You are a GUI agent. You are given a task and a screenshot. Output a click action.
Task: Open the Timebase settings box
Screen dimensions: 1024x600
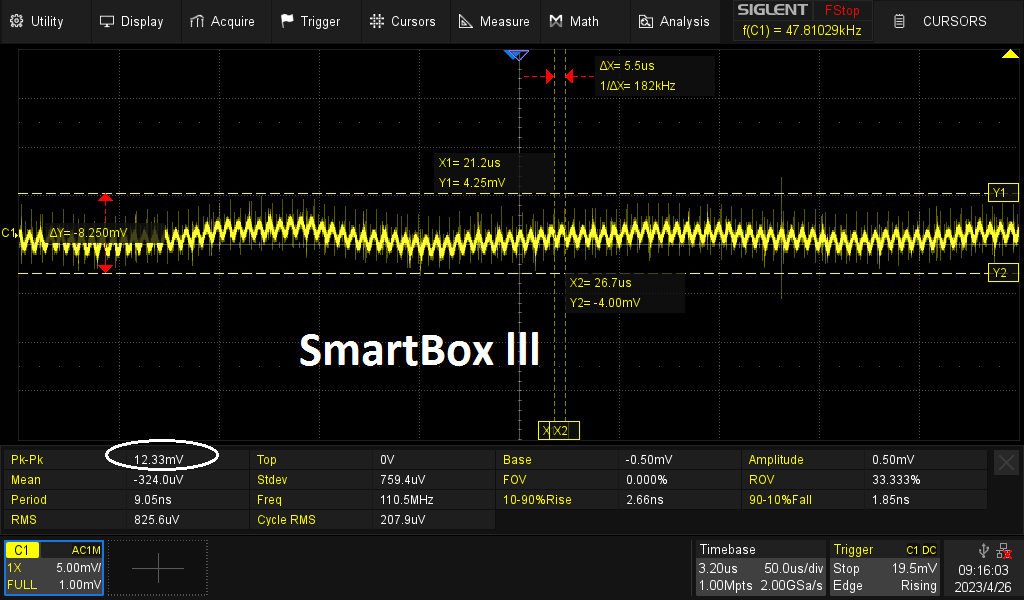point(760,567)
